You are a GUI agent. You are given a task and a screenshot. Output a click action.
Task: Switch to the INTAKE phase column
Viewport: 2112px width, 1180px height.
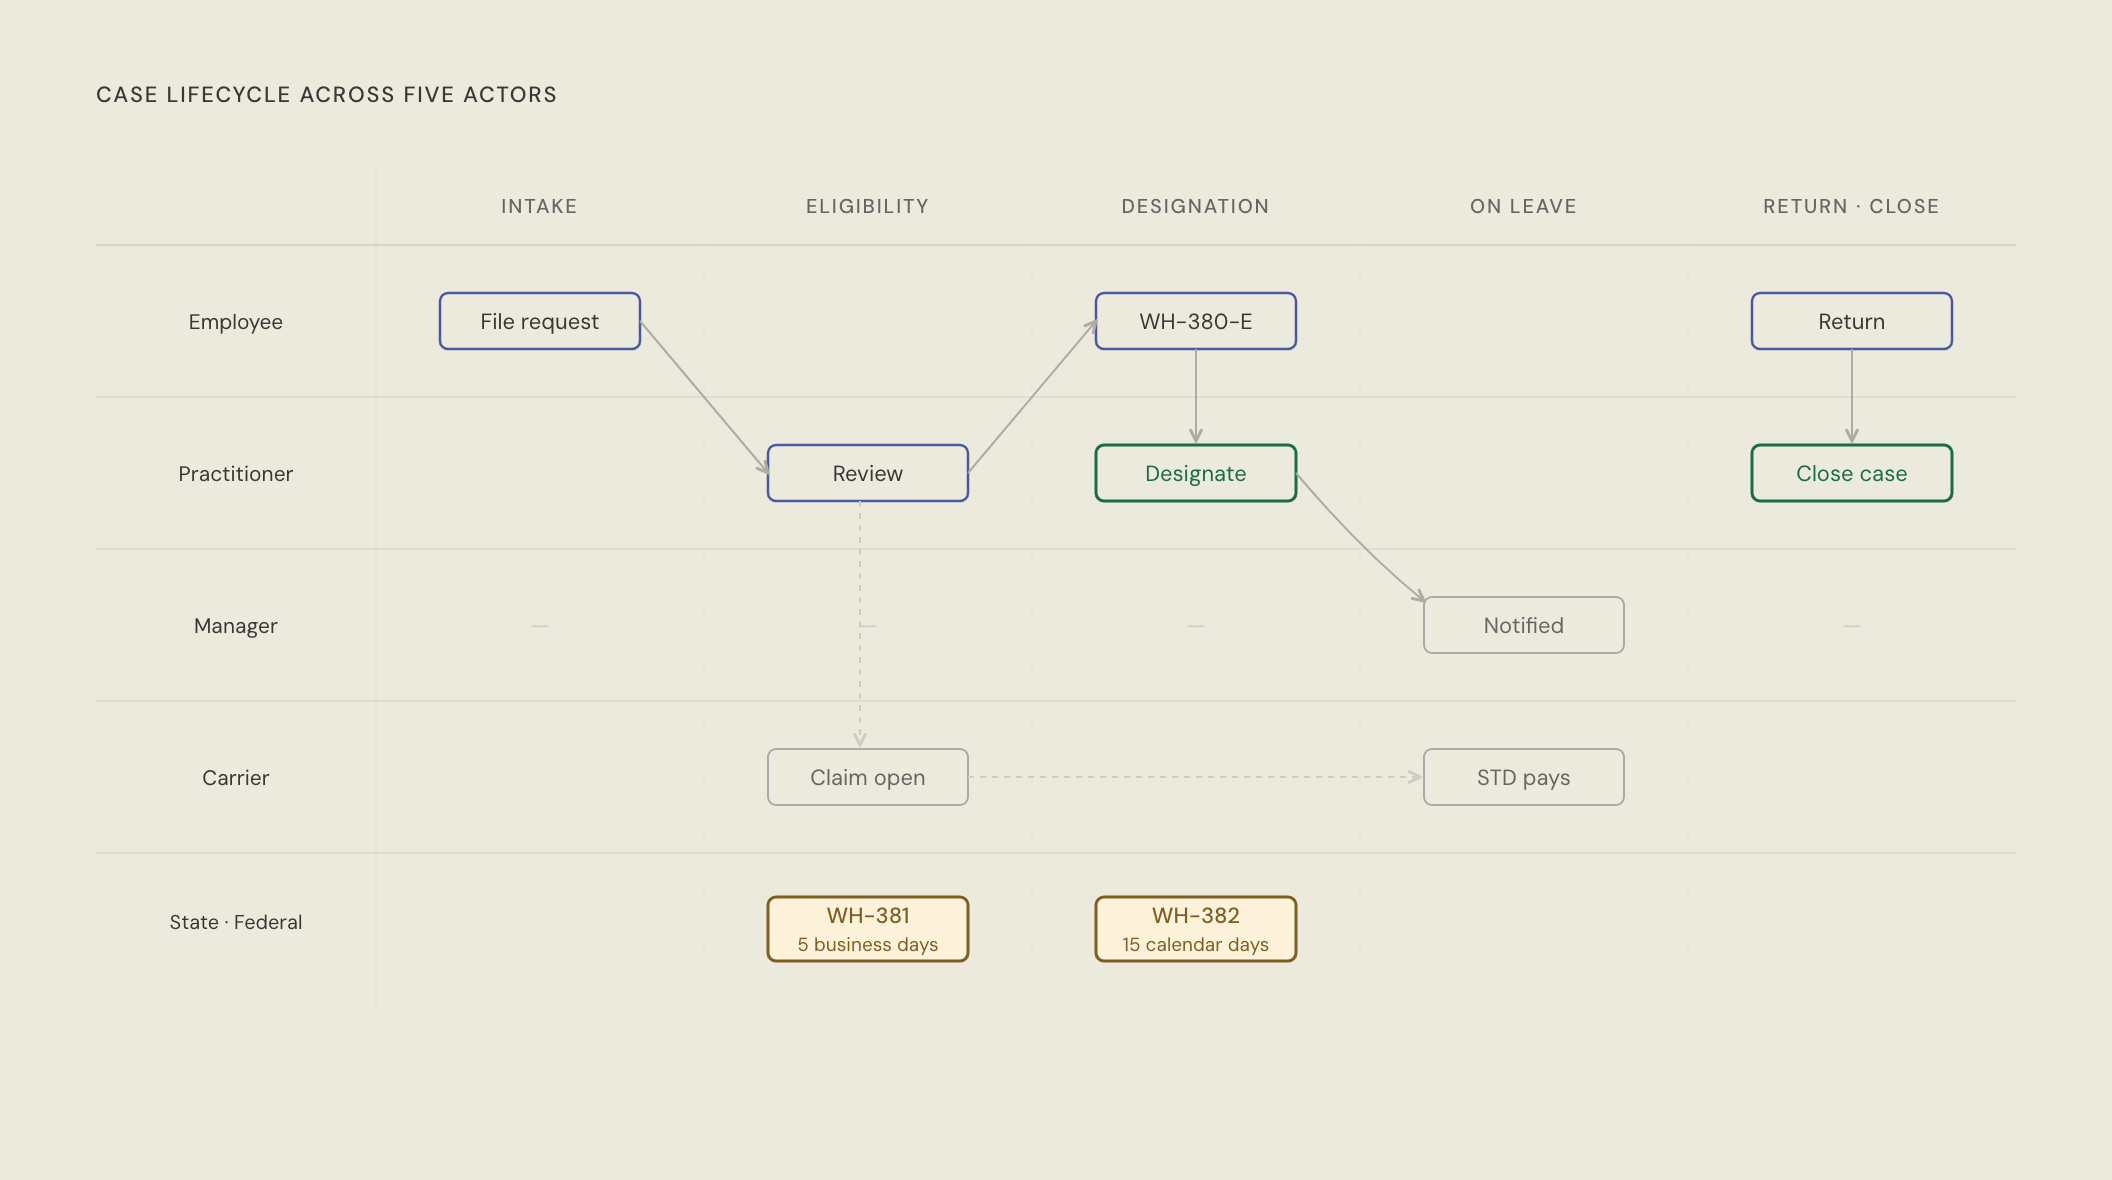tap(539, 206)
